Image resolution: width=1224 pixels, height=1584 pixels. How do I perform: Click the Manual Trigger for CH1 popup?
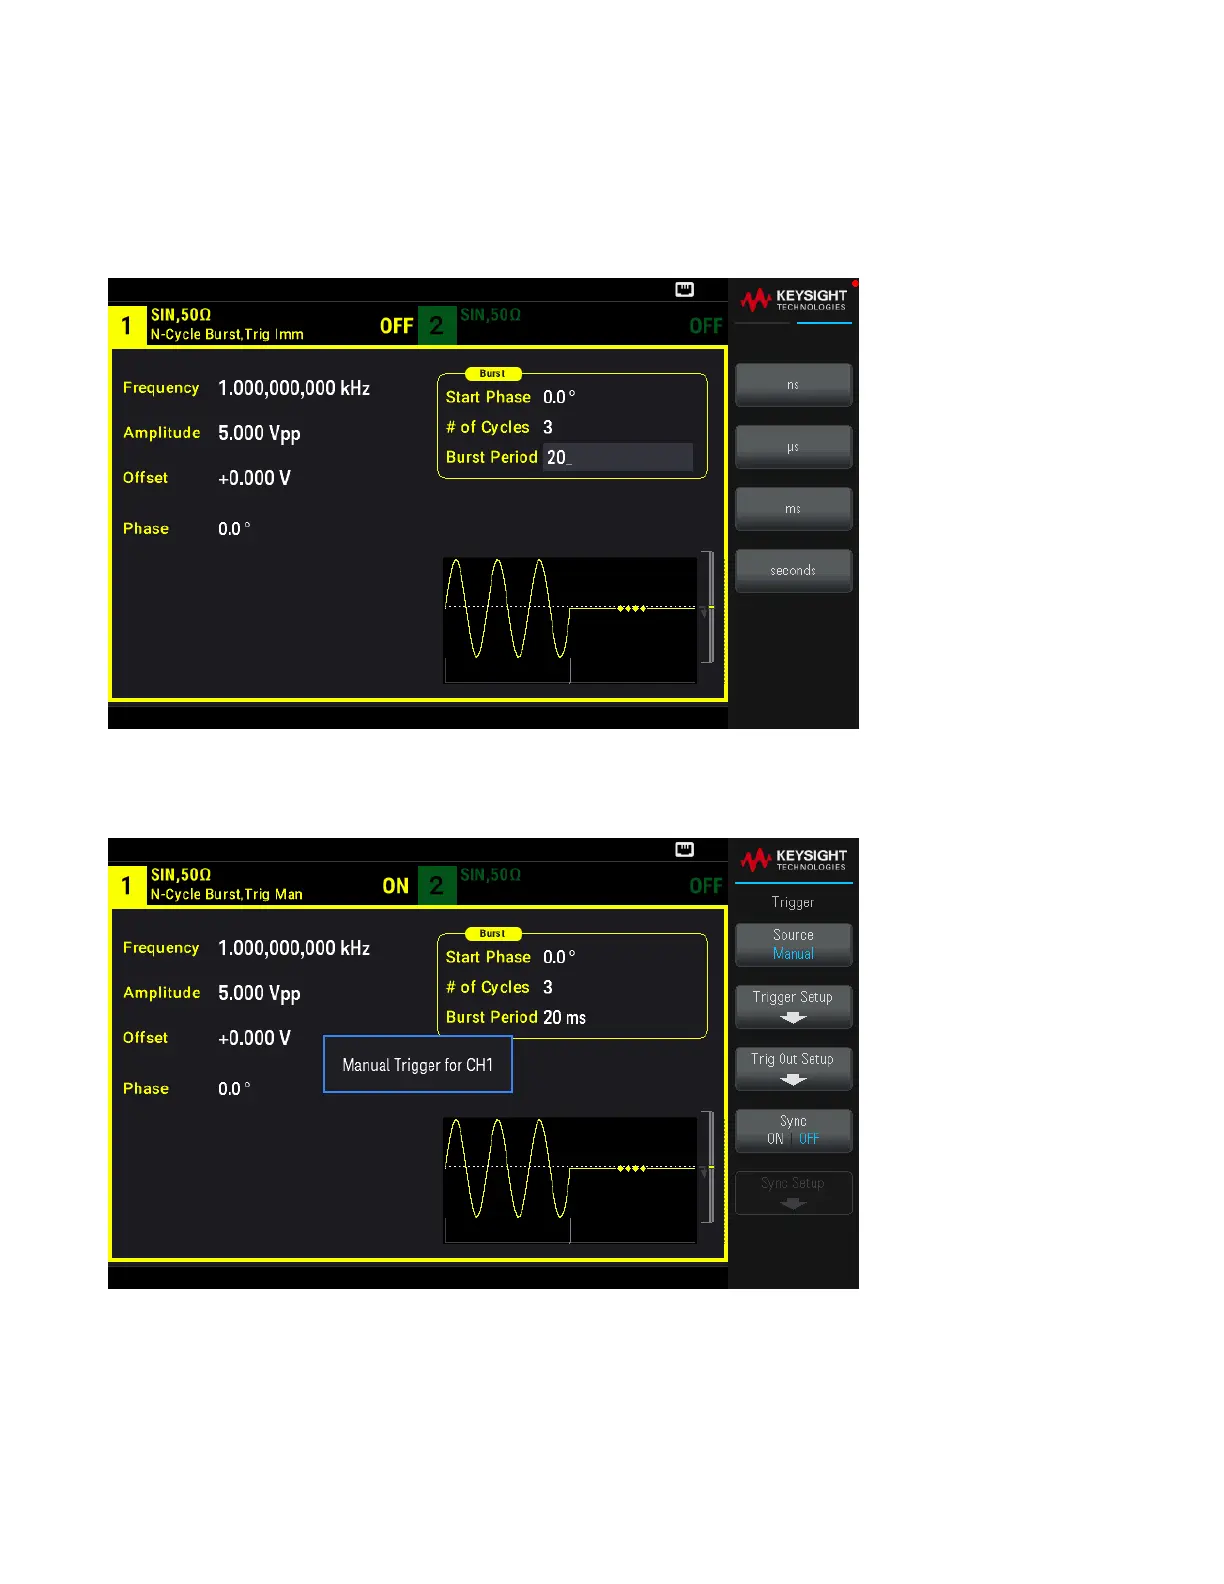pos(418,1064)
